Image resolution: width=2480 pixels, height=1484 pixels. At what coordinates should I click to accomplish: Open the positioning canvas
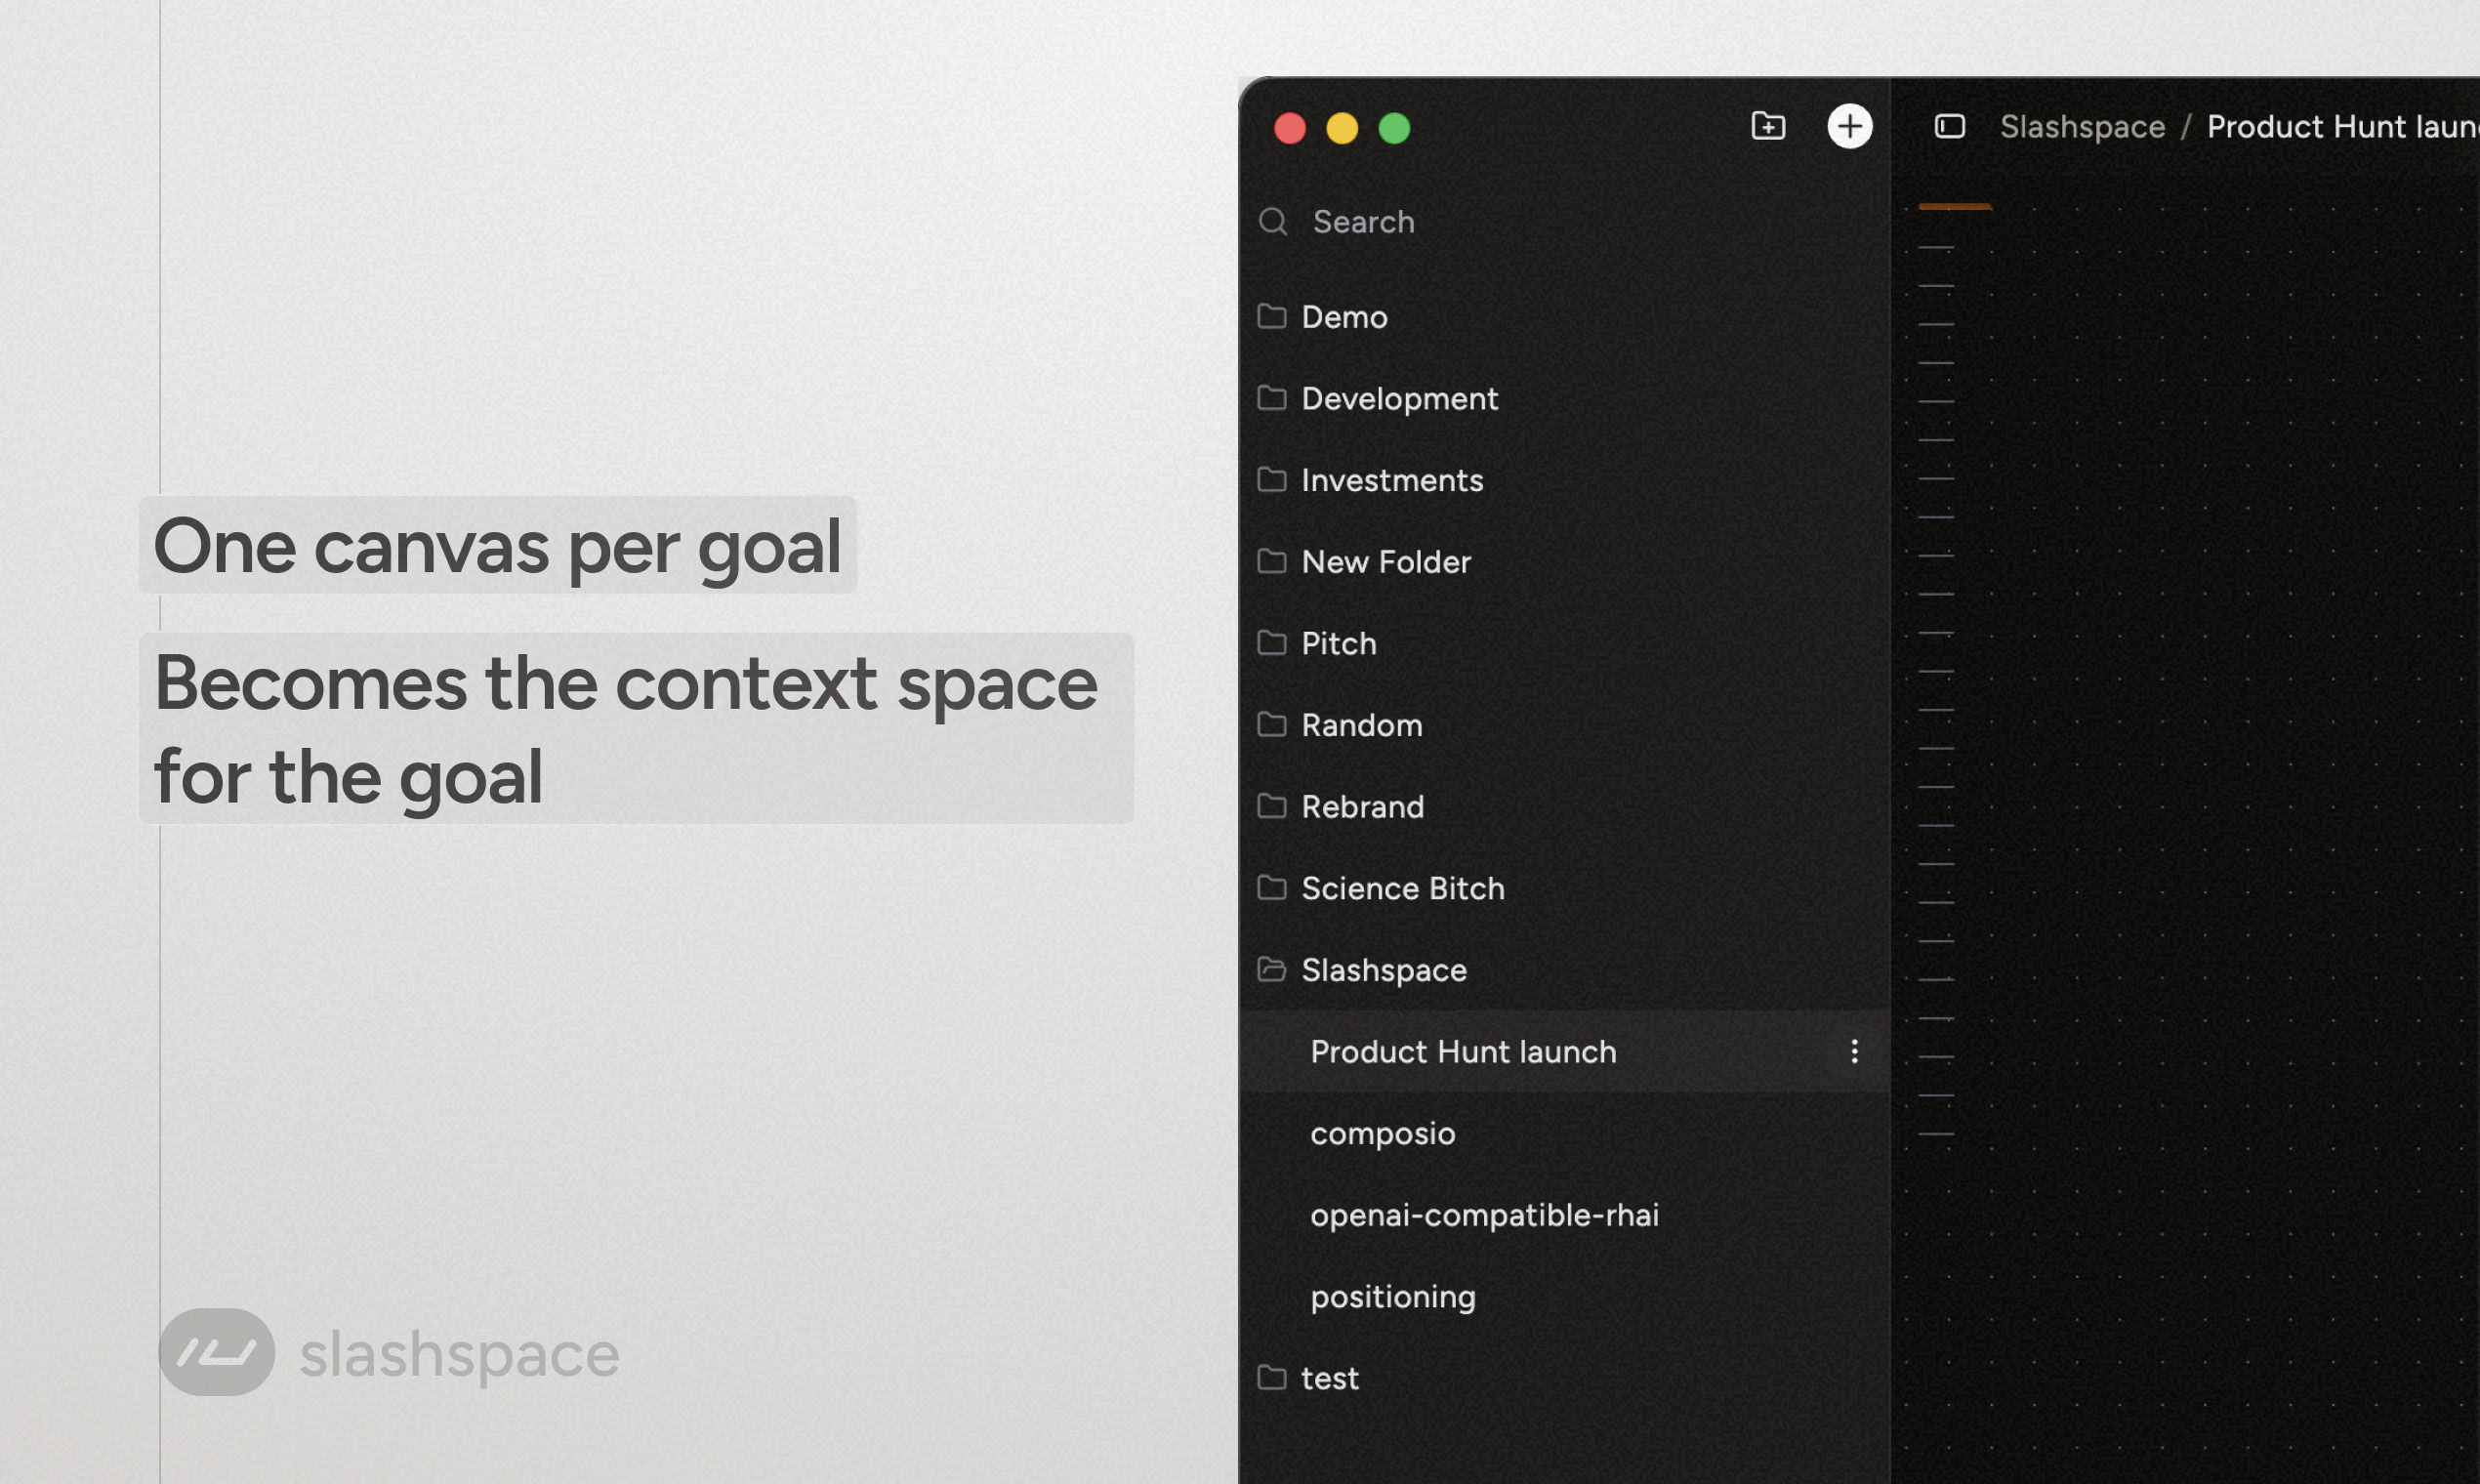pos(1564,1297)
